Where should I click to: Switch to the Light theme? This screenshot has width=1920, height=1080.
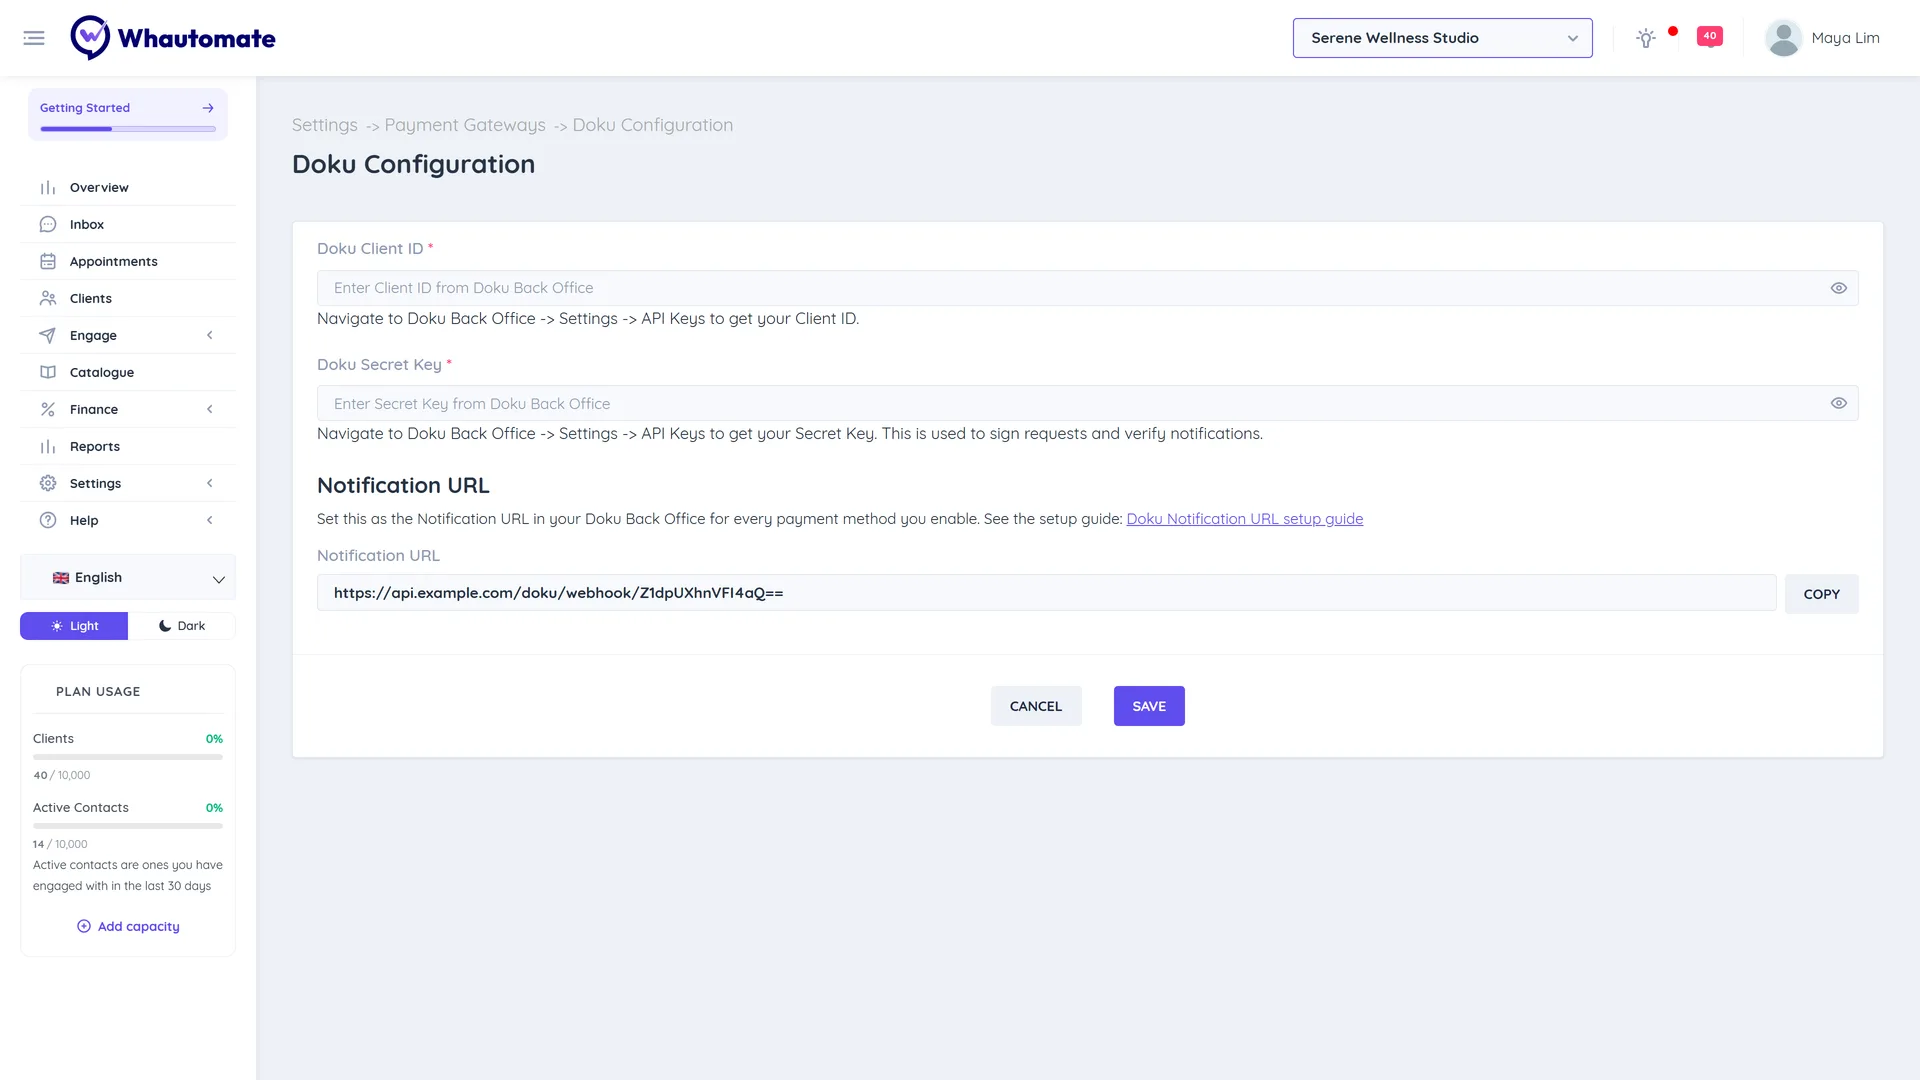point(74,626)
